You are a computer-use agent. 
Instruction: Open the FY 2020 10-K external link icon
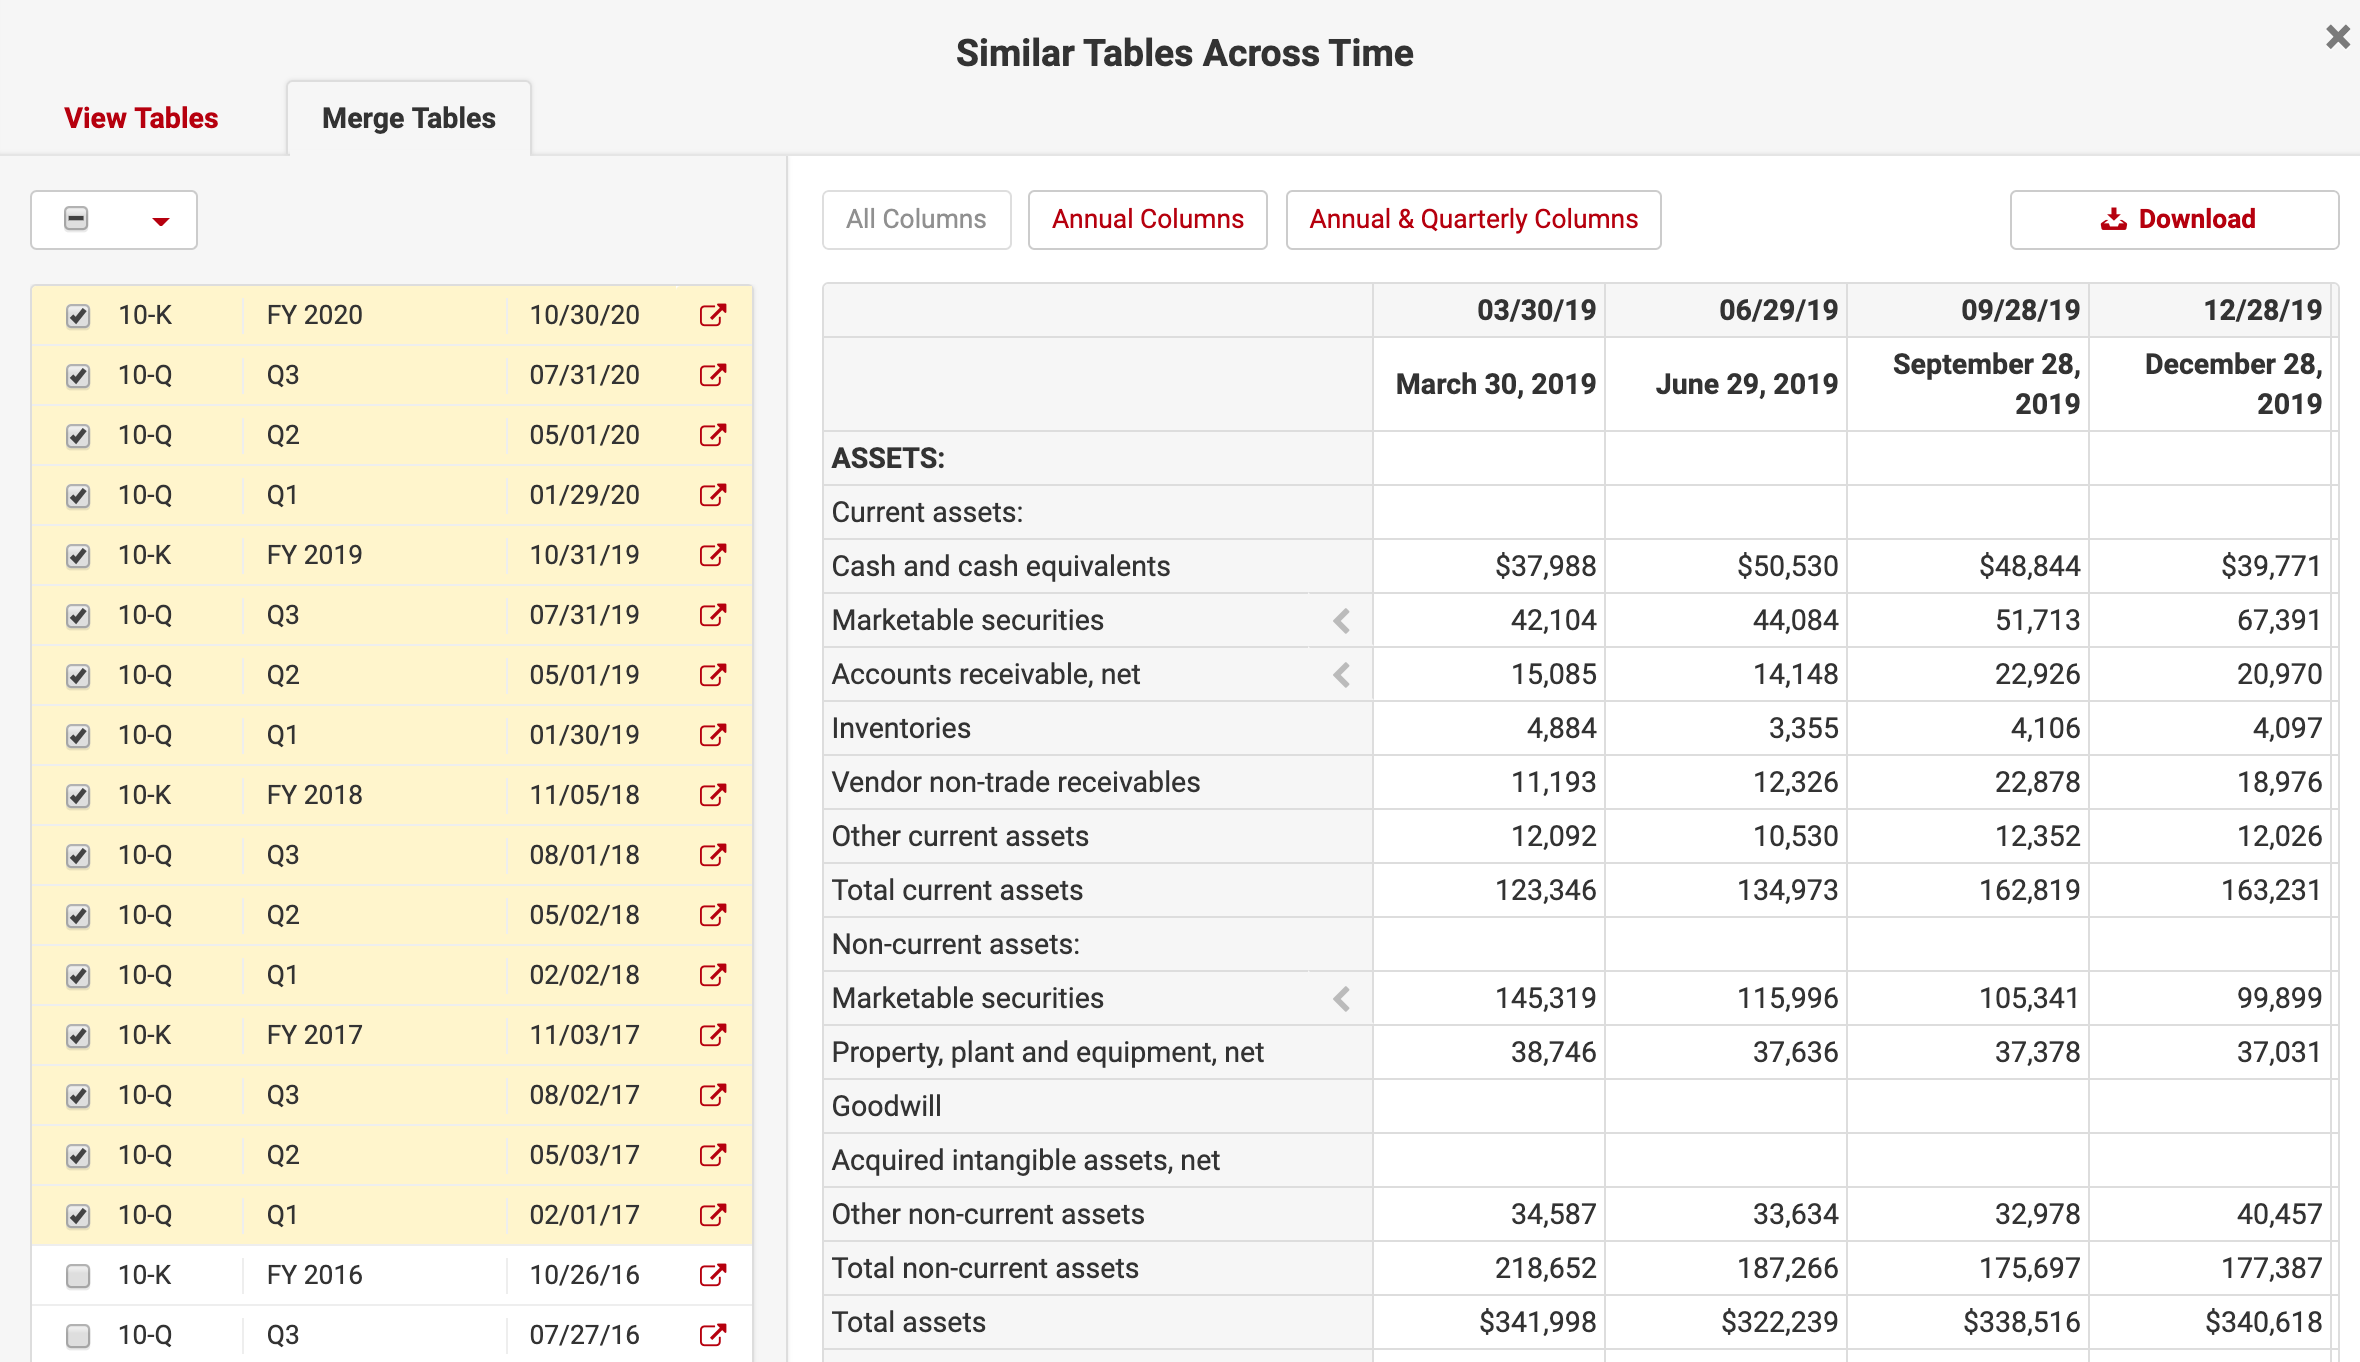(712, 315)
